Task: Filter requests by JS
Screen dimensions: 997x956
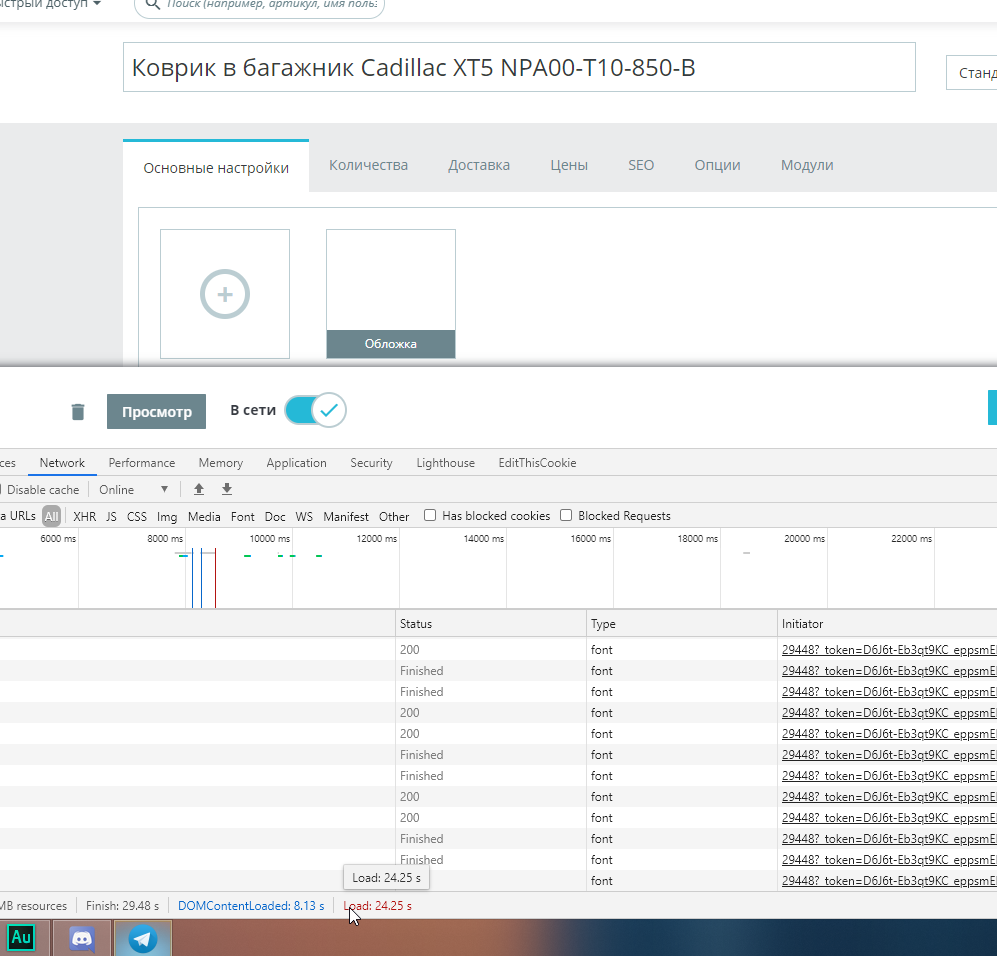Action: point(111,517)
